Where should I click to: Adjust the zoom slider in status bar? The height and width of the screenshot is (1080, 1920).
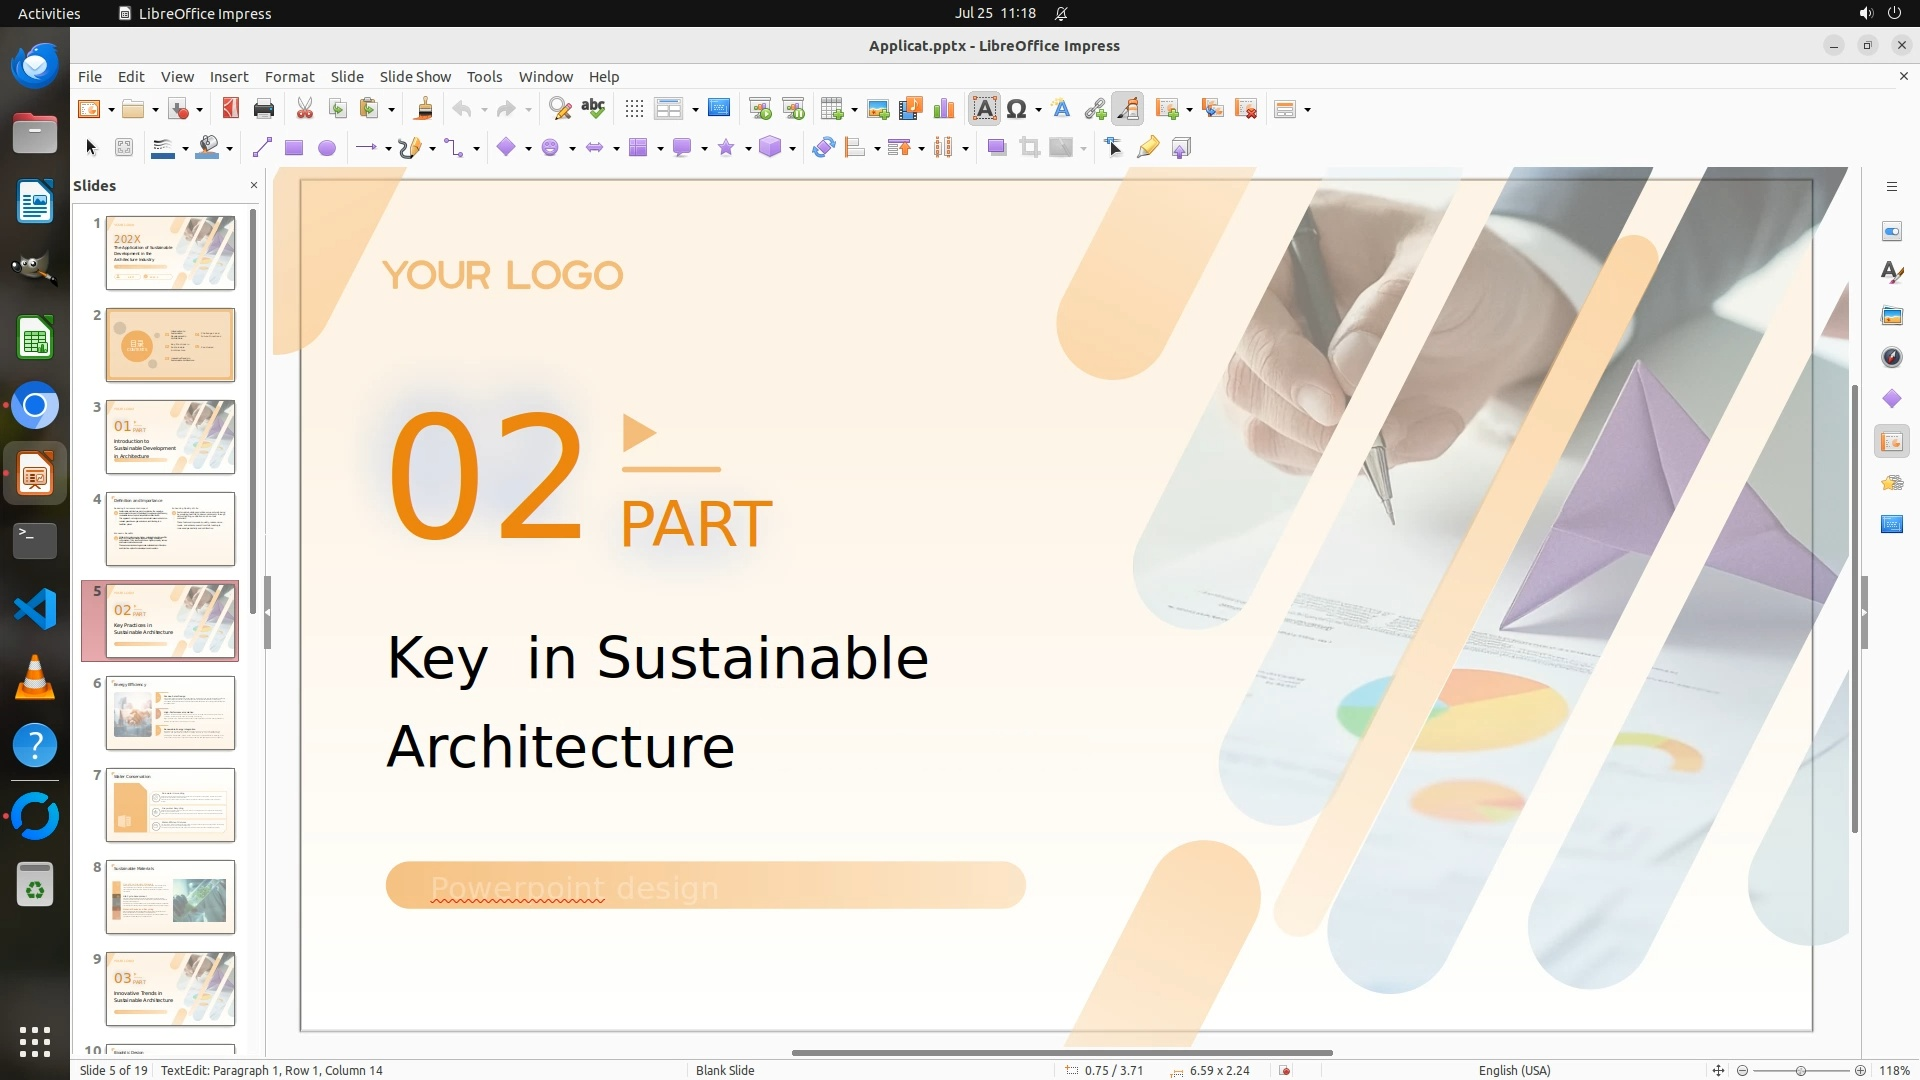1800,1070
